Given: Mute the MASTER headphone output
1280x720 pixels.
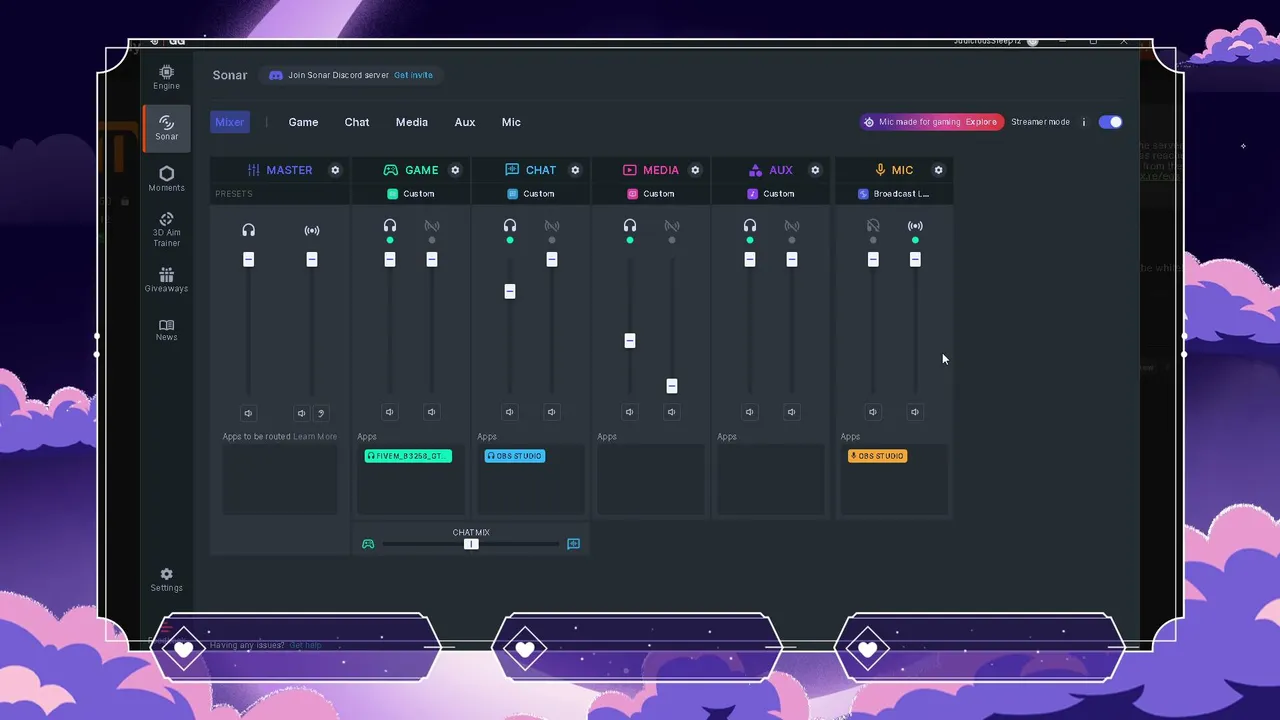Looking at the screenshot, I should point(248,413).
